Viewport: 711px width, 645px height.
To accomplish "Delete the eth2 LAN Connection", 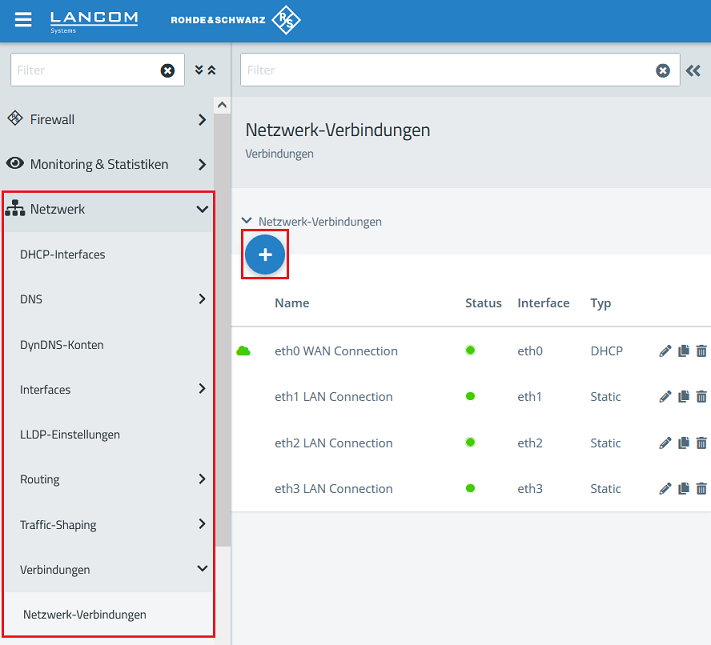I will [x=701, y=443].
